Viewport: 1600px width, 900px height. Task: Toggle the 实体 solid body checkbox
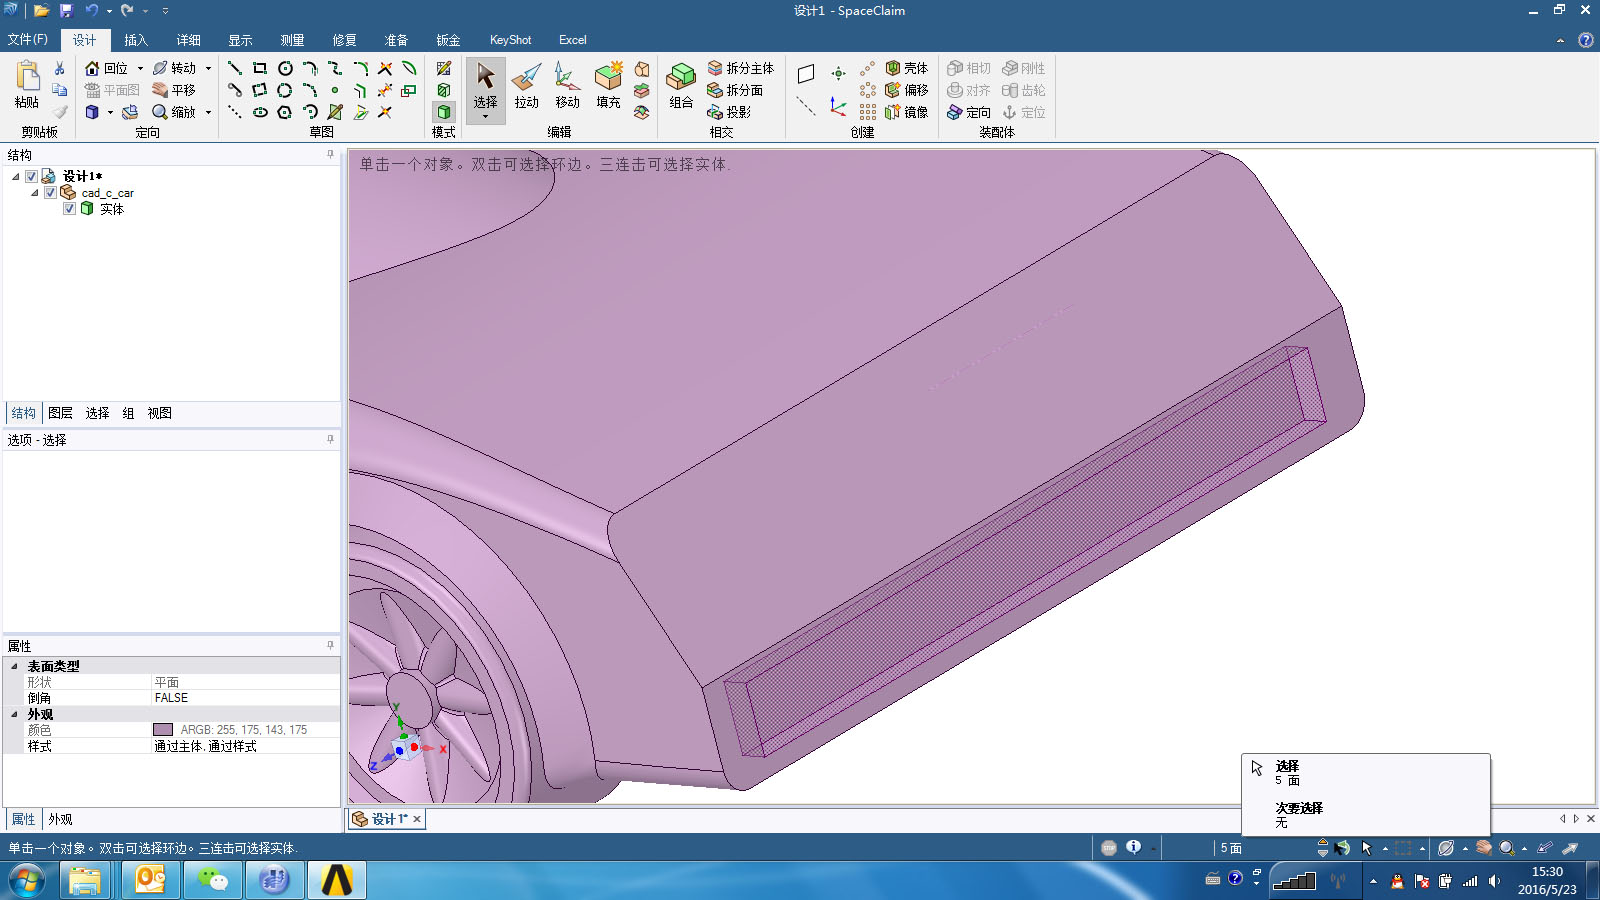[69, 208]
